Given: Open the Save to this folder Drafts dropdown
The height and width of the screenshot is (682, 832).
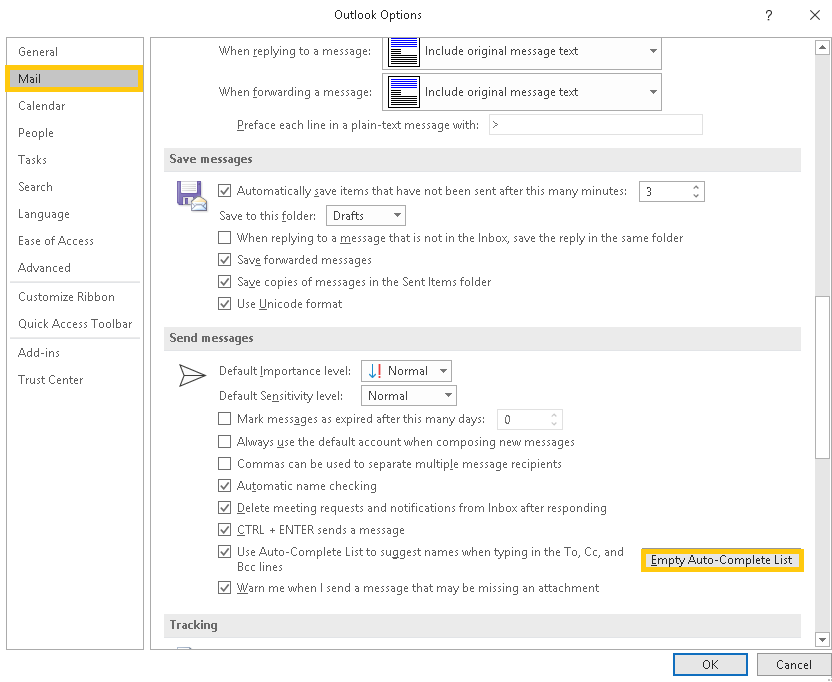Looking at the screenshot, I should click(366, 215).
